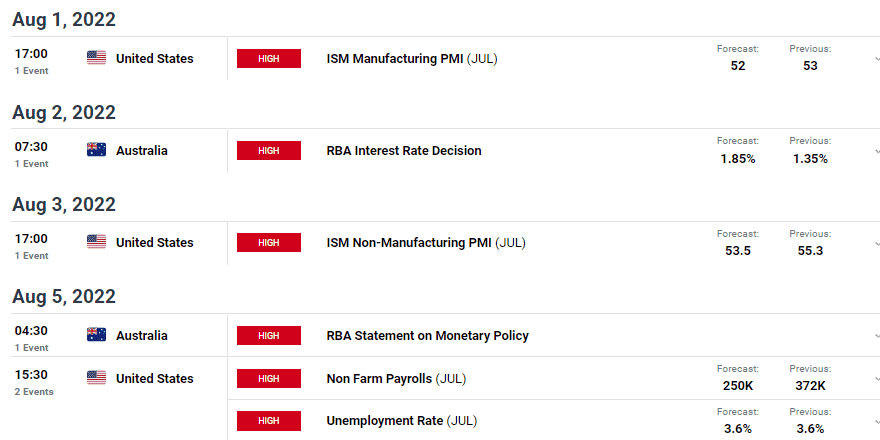Expand the Non Farm Payrolls details chevron
Screen dimensions: 880x440
(x=877, y=379)
